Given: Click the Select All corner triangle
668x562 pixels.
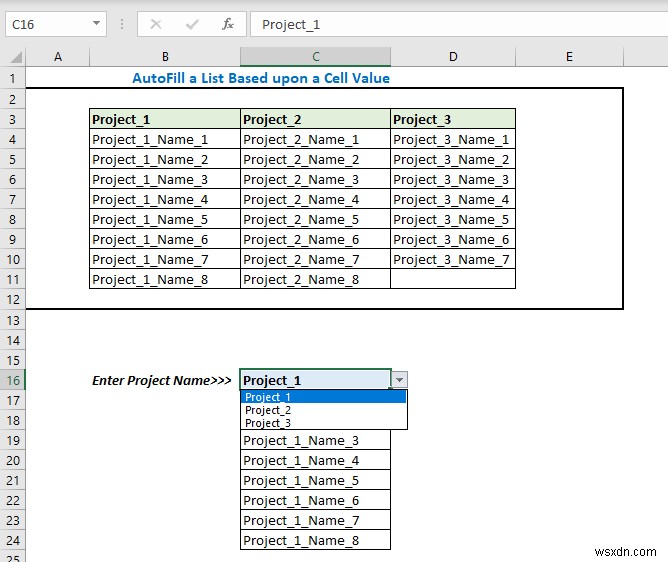Looking at the screenshot, I should click(x=16, y=57).
